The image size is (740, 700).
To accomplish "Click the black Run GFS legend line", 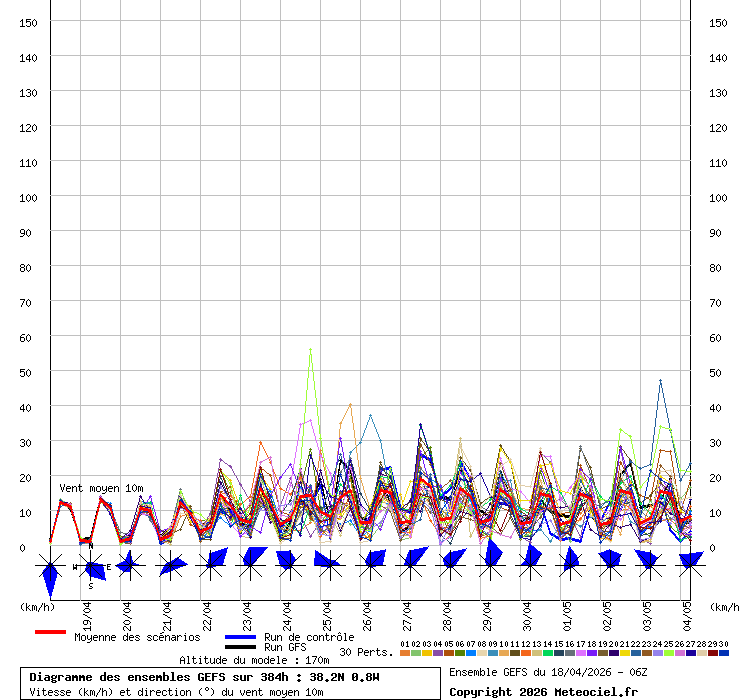I will click(241, 647).
